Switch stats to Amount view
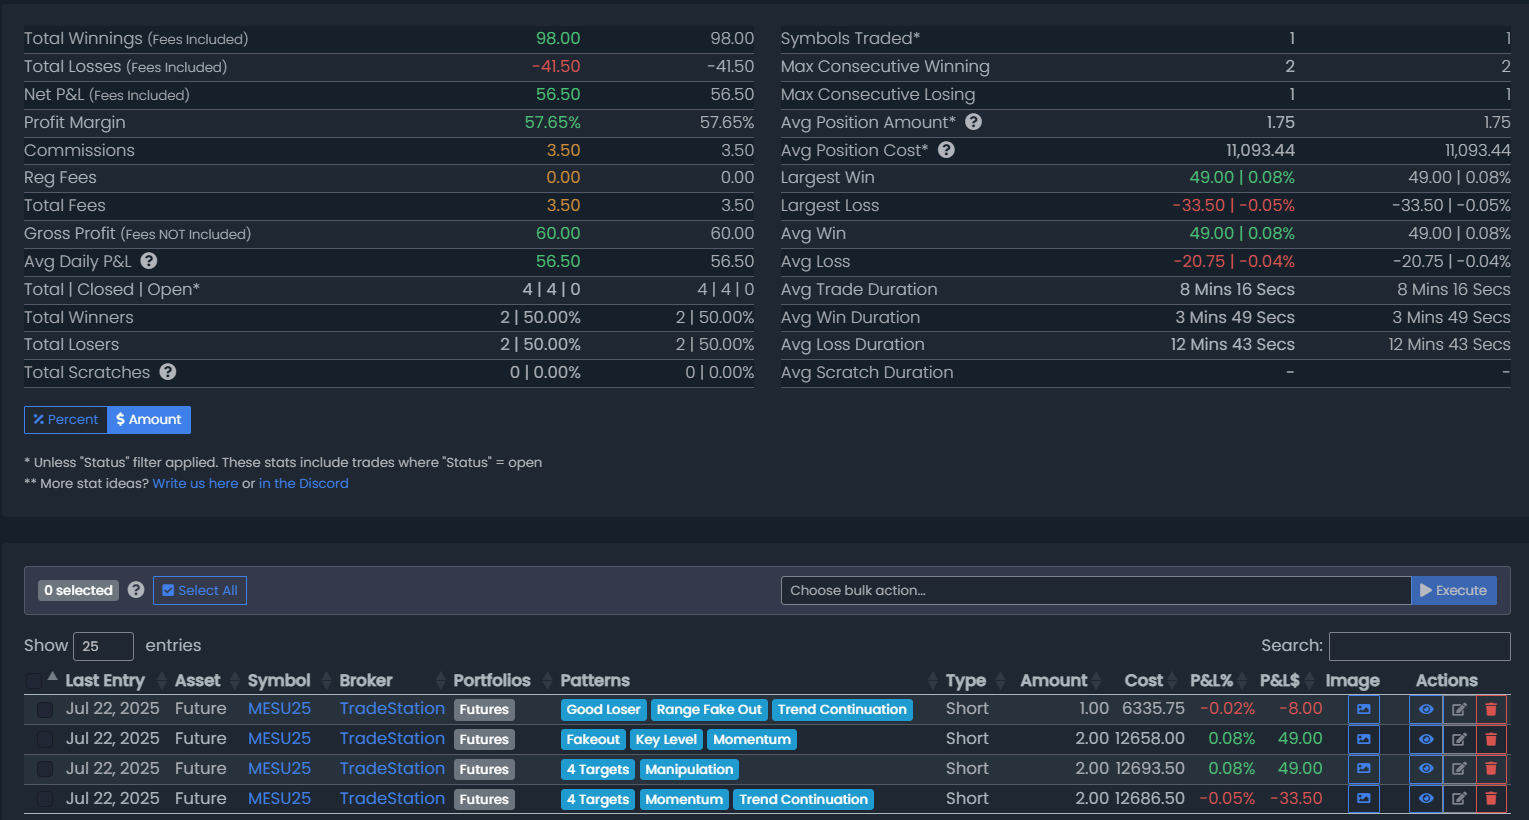Viewport: 1529px width, 820px height. [x=149, y=420]
